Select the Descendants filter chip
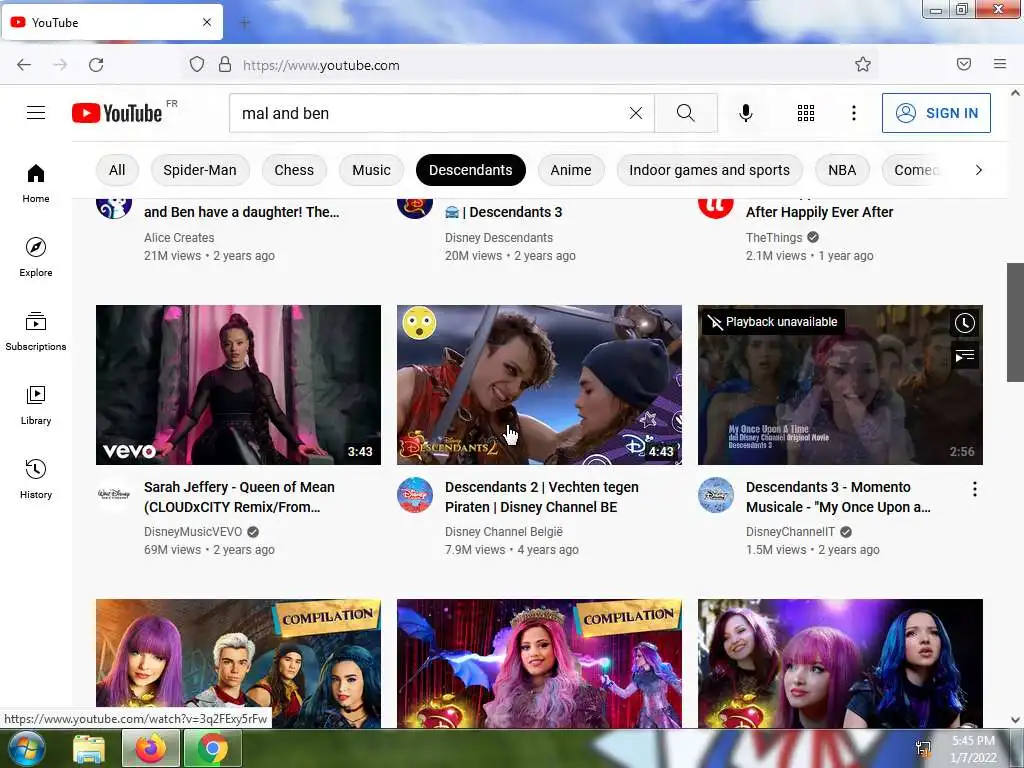Viewport: 1024px width, 768px height. coord(470,170)
